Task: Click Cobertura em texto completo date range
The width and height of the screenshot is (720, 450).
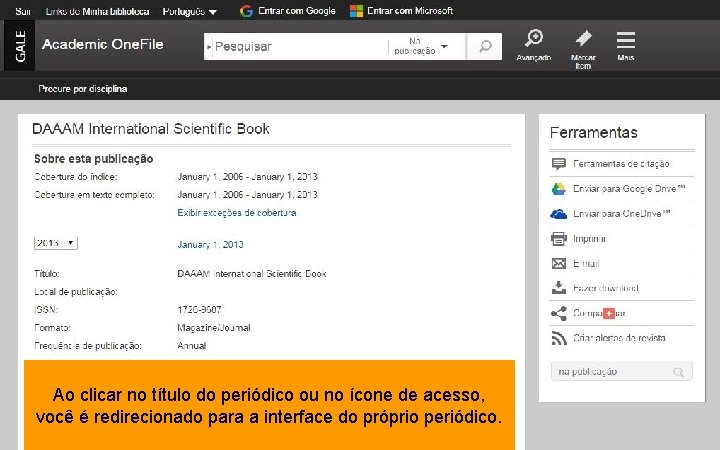Action: pyautogui.click(x=248, y=195)
